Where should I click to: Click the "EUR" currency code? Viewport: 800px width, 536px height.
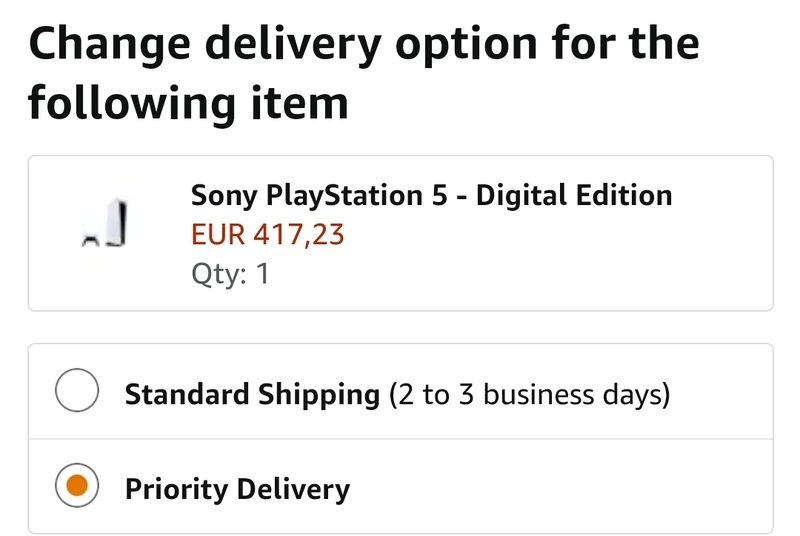click(216, 234)
